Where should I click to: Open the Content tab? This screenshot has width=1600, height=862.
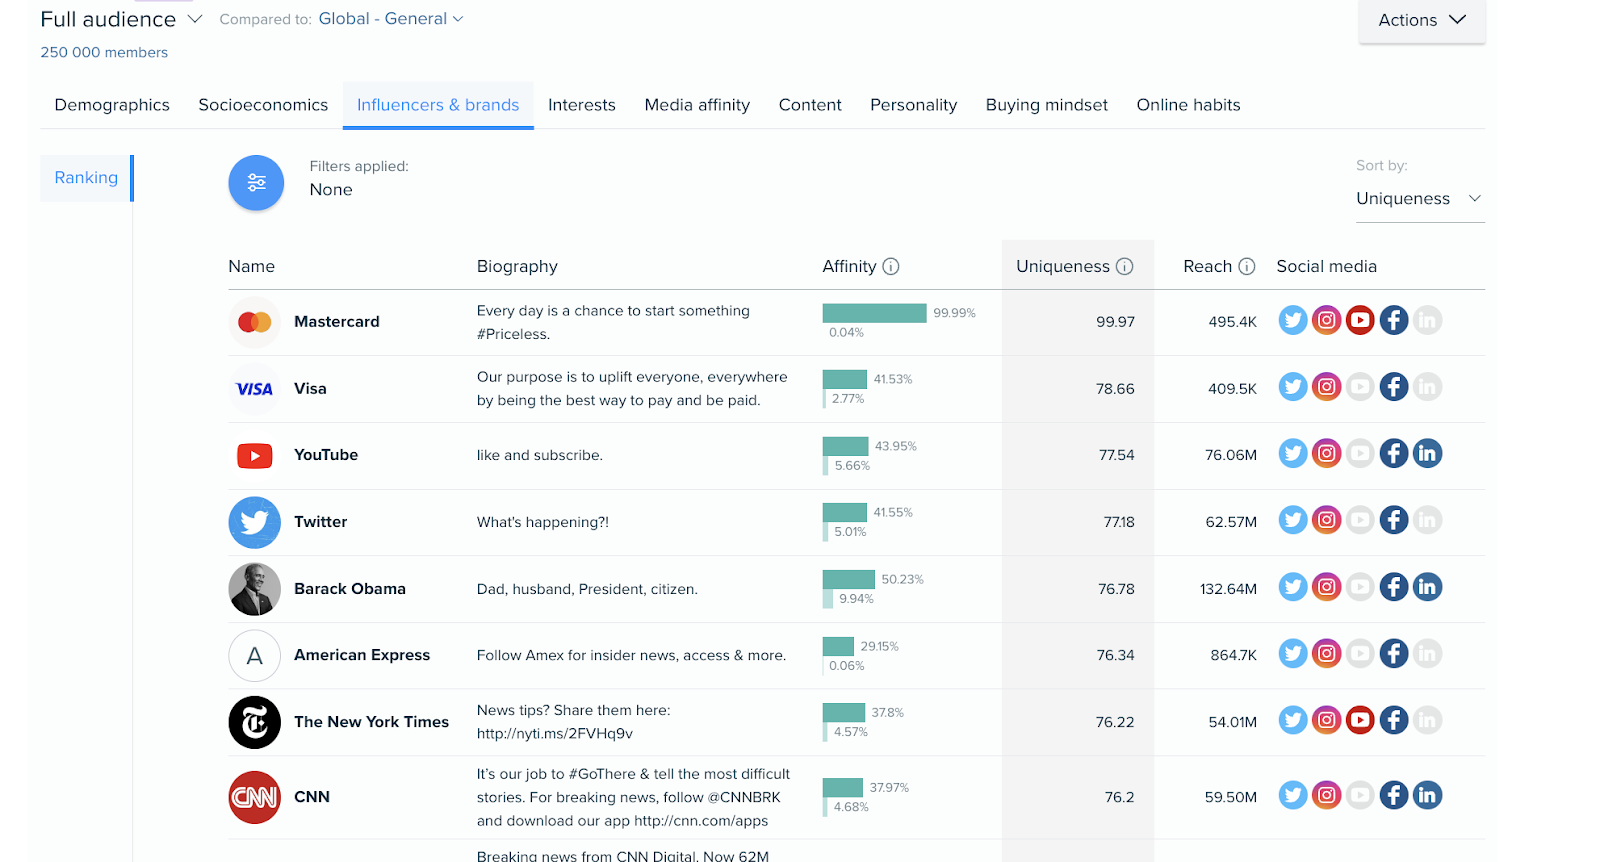[810, 105]
